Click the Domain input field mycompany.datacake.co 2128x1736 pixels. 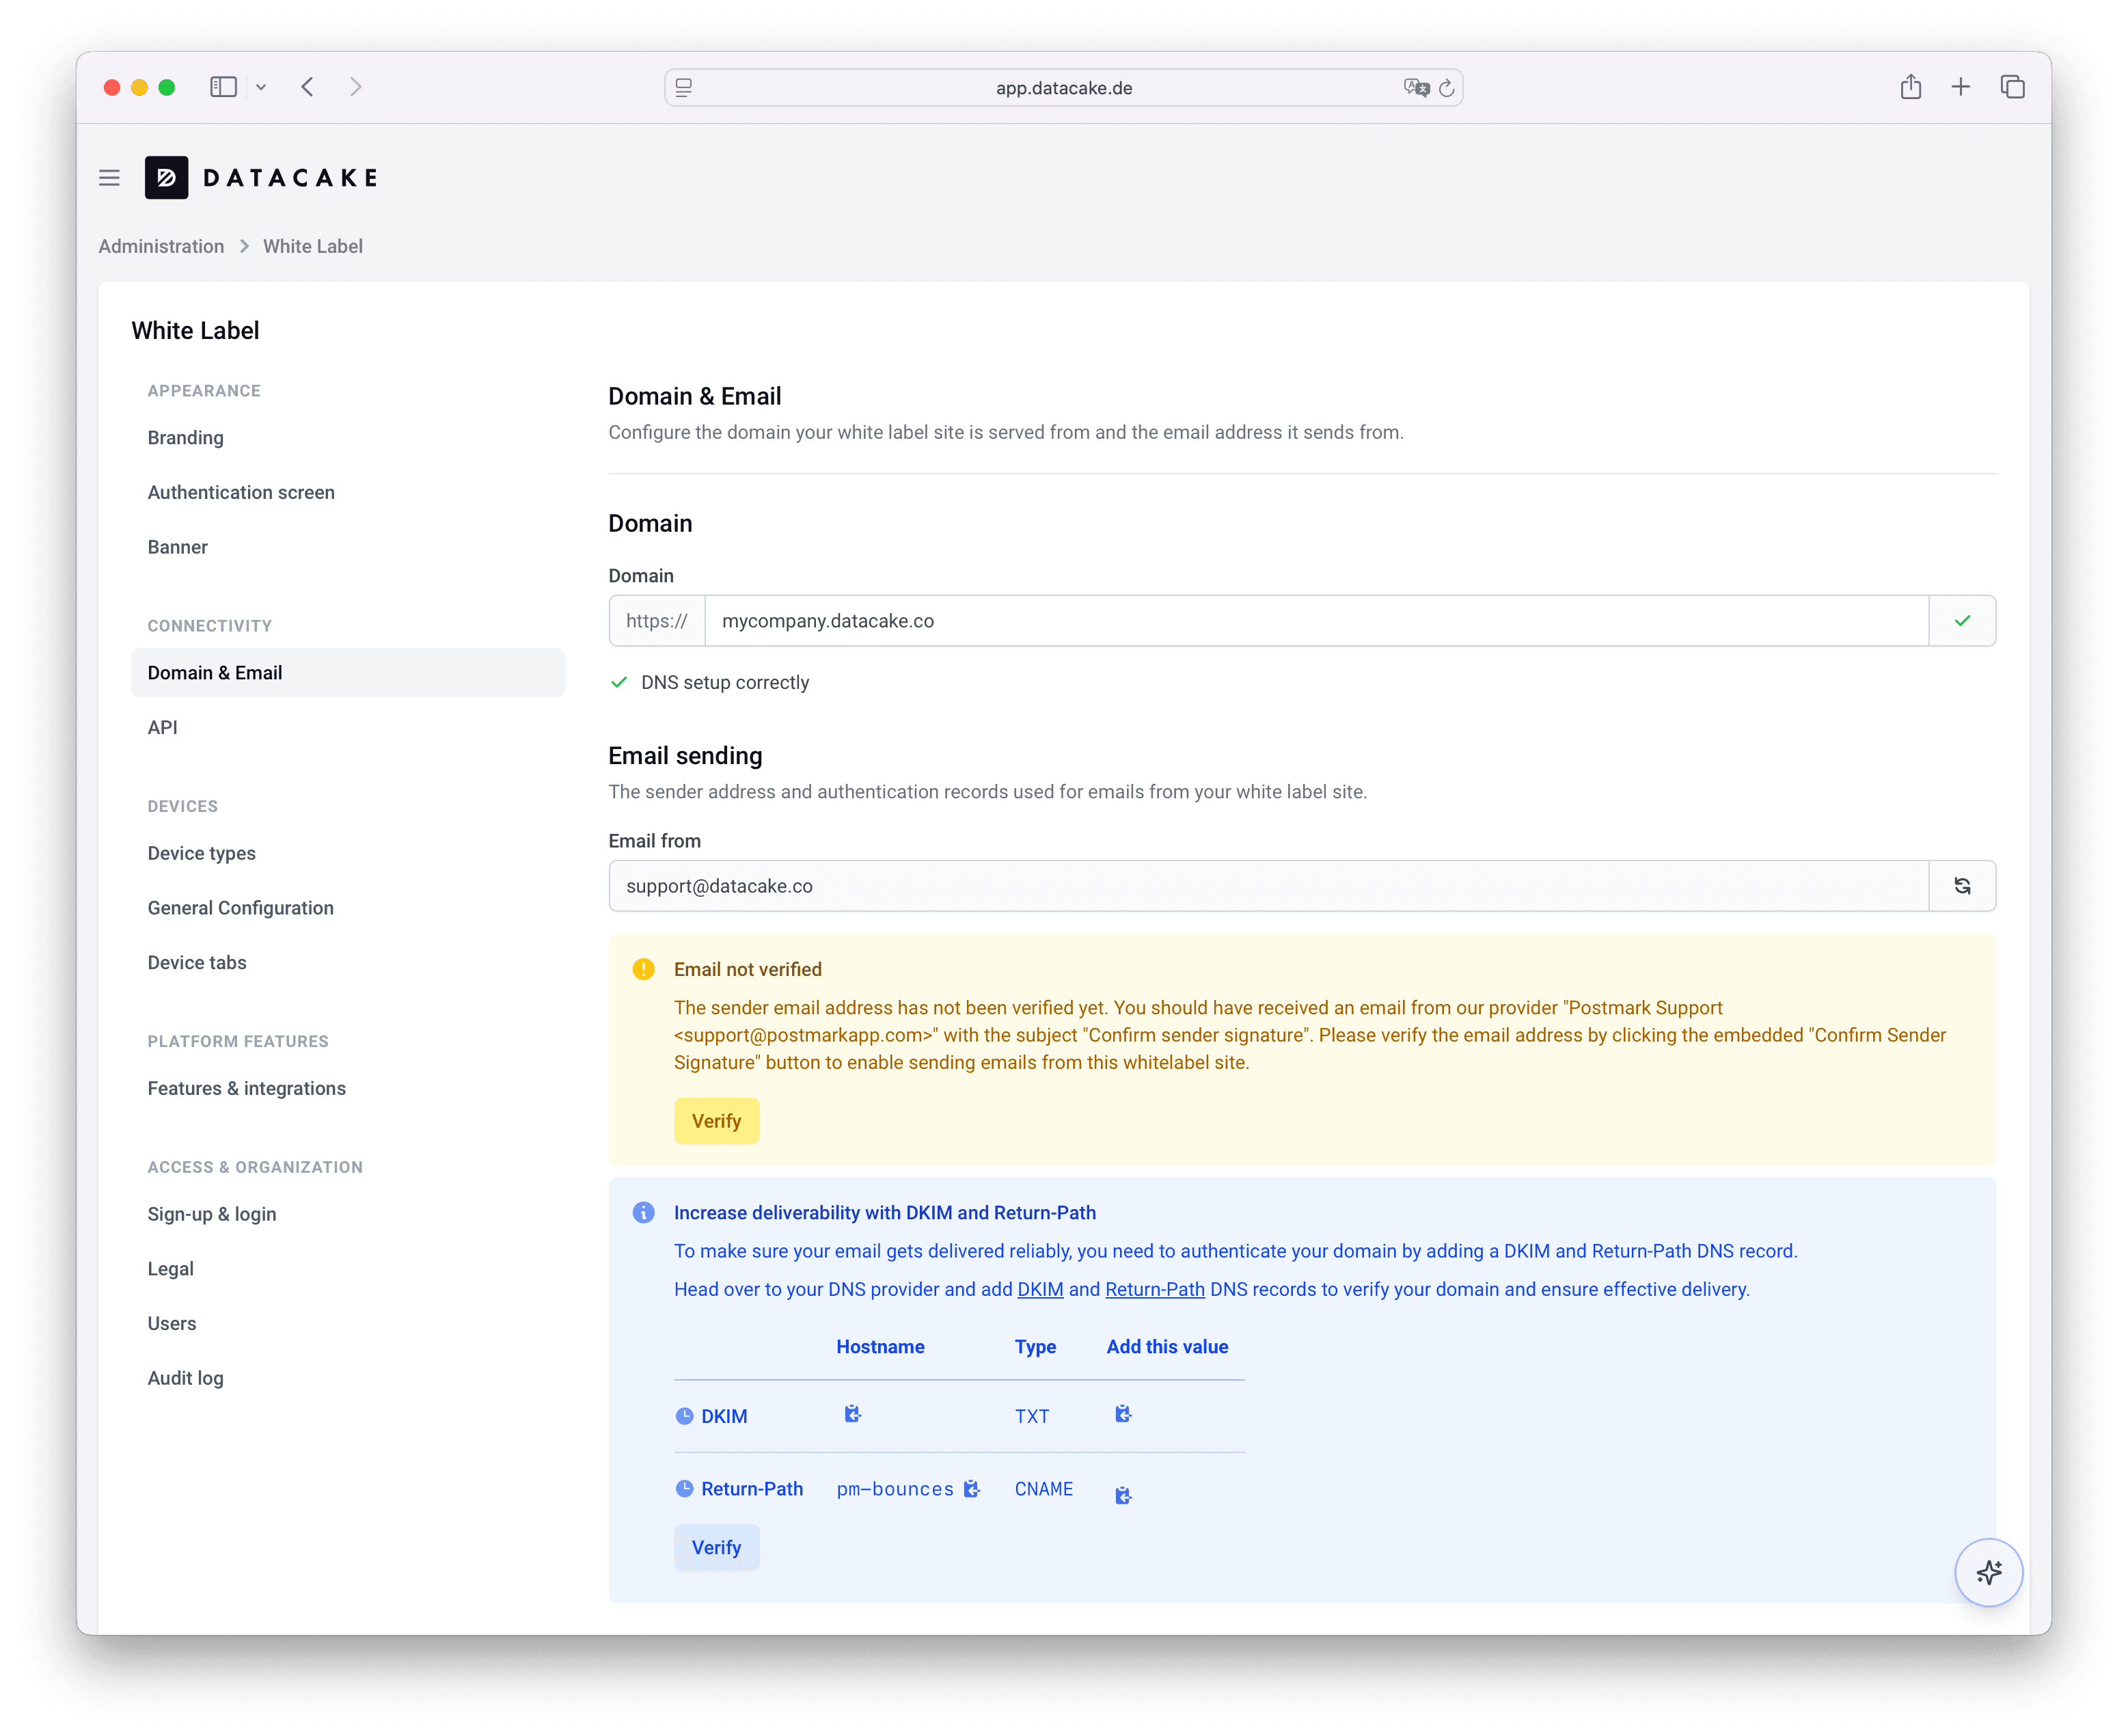pos(1316,621)
